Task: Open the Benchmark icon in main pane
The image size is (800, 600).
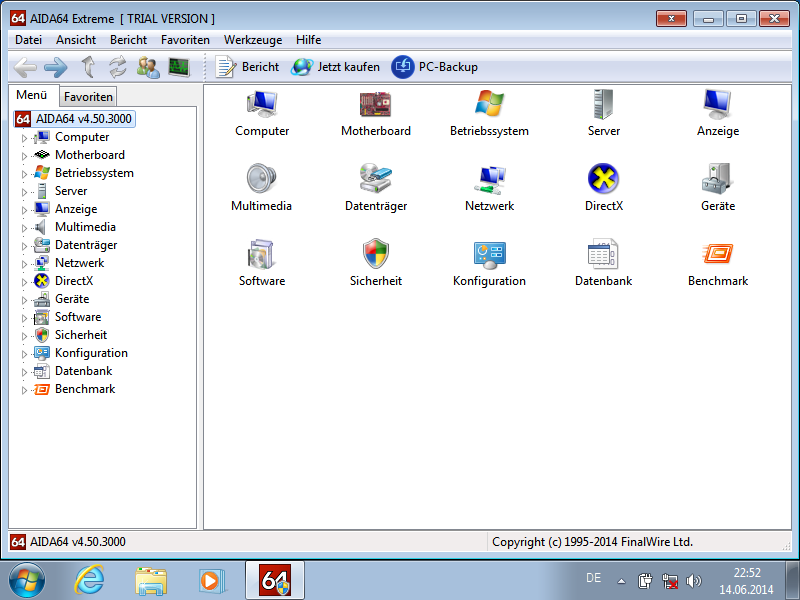Action: [717, 254]
